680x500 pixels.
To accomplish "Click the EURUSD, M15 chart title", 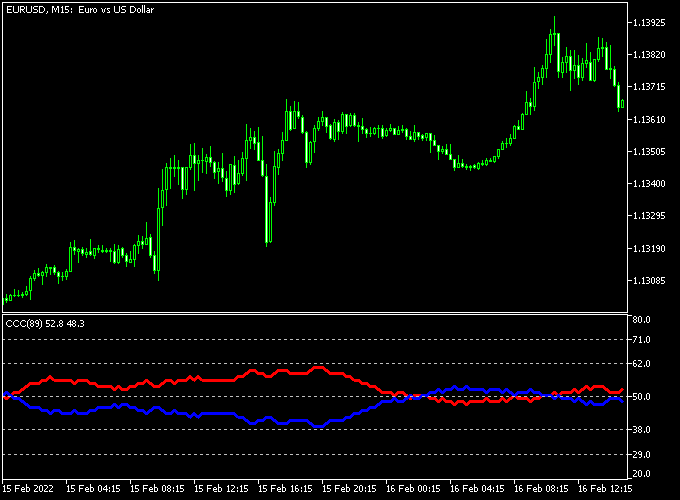I will click(x=80, y=10).
